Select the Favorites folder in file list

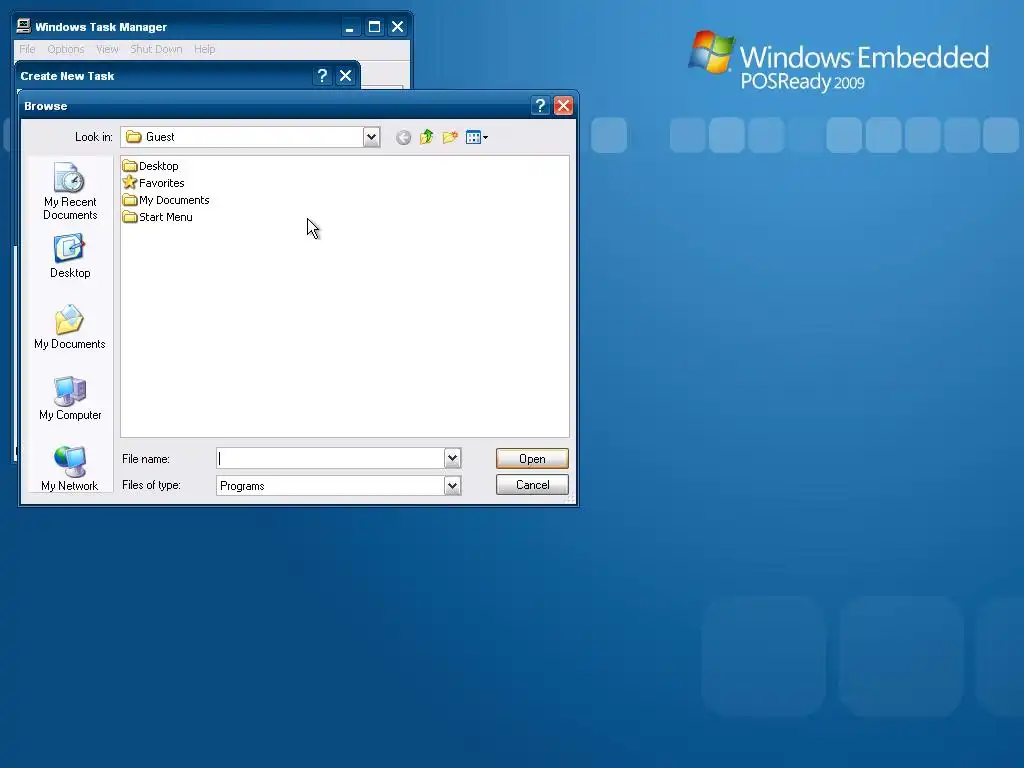click(x=153, y=183)
